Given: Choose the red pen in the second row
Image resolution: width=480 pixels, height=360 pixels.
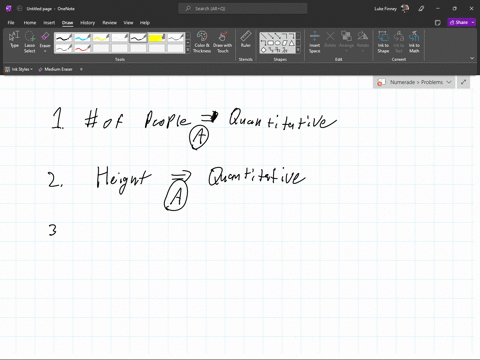Looking at the screenshot, I should 82,48.
